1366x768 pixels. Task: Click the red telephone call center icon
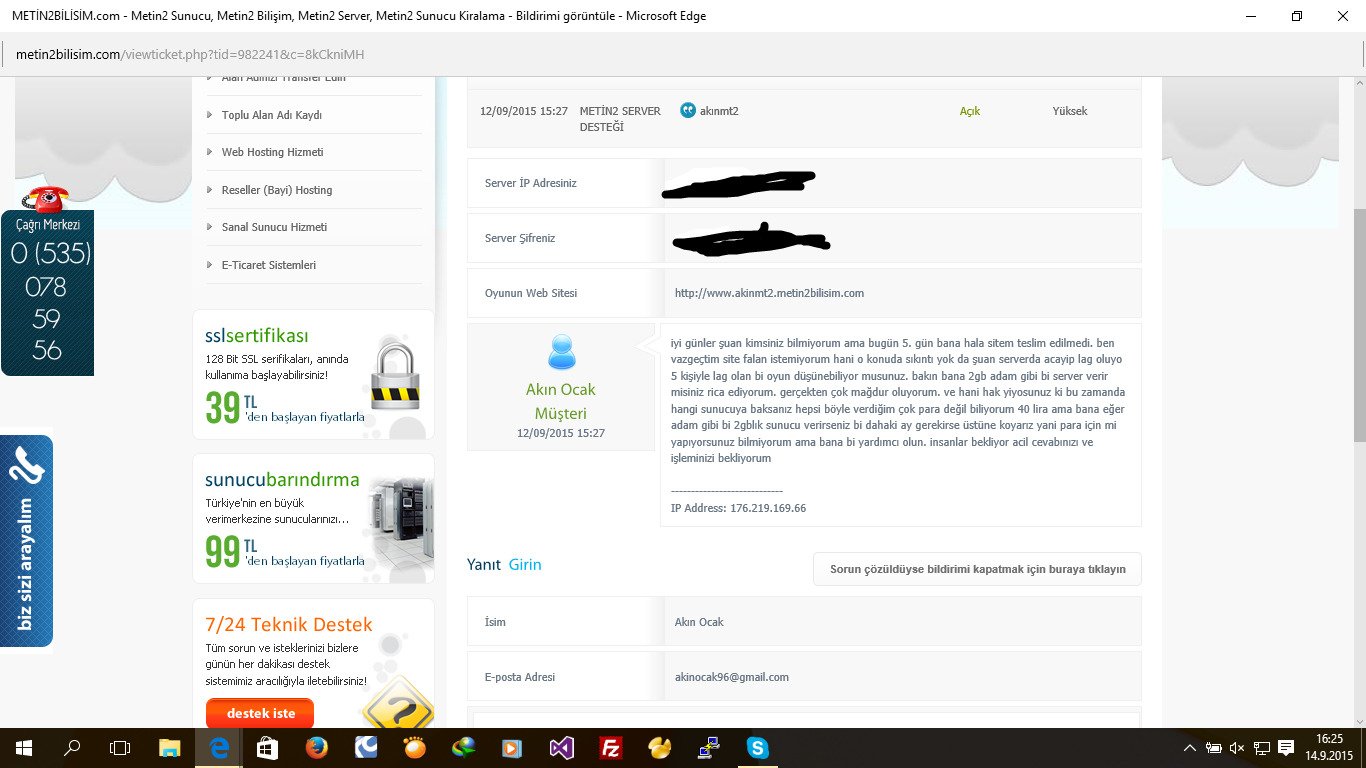point(46,199)
